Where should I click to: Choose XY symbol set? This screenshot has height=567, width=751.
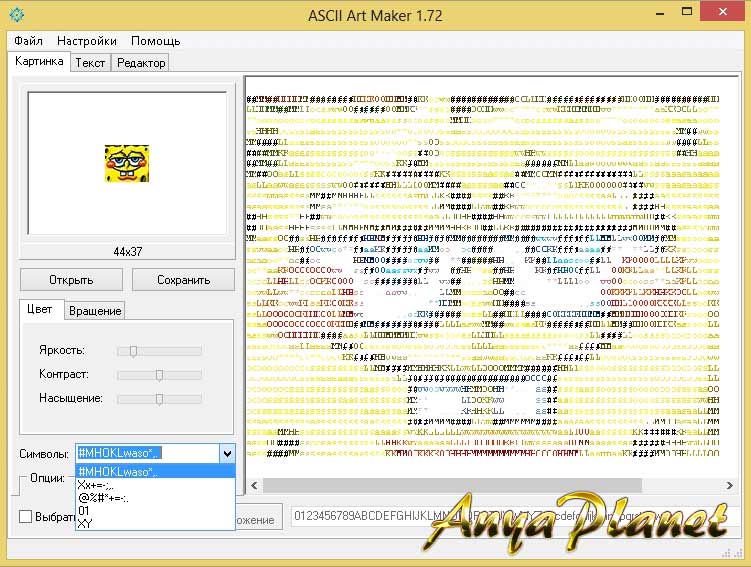(x=156, y=523)
